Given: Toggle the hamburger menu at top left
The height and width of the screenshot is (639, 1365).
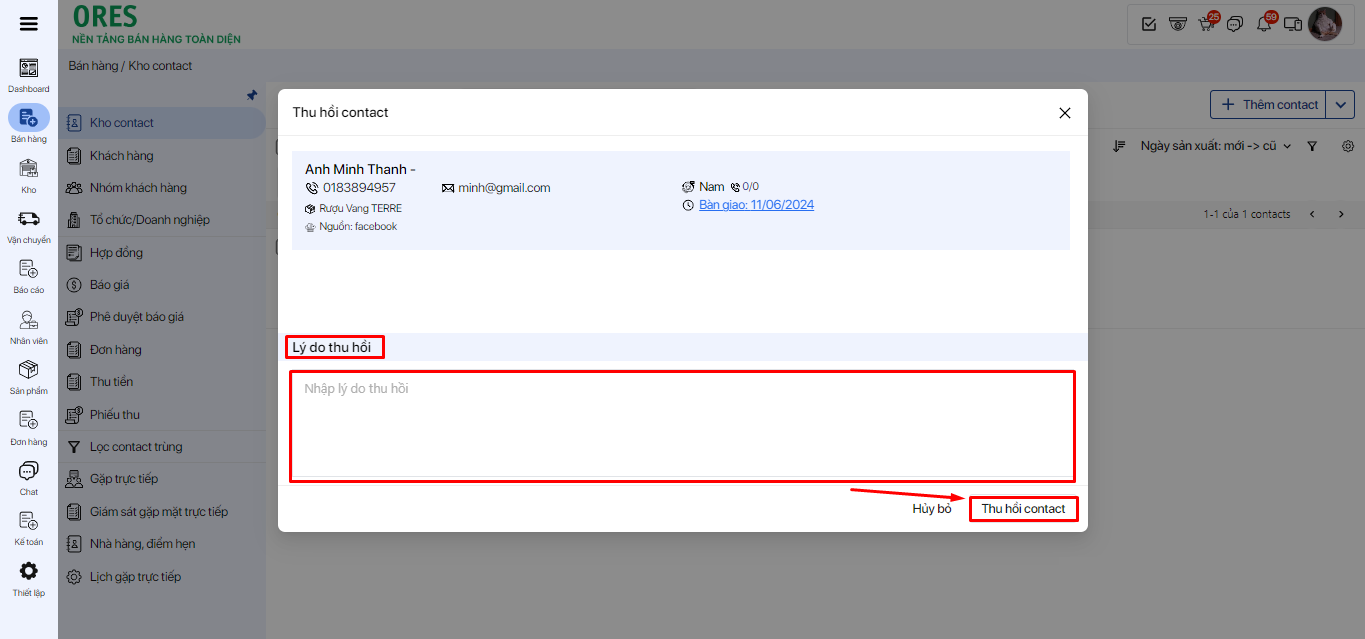Looking at the screenshot, I should 28,24.
